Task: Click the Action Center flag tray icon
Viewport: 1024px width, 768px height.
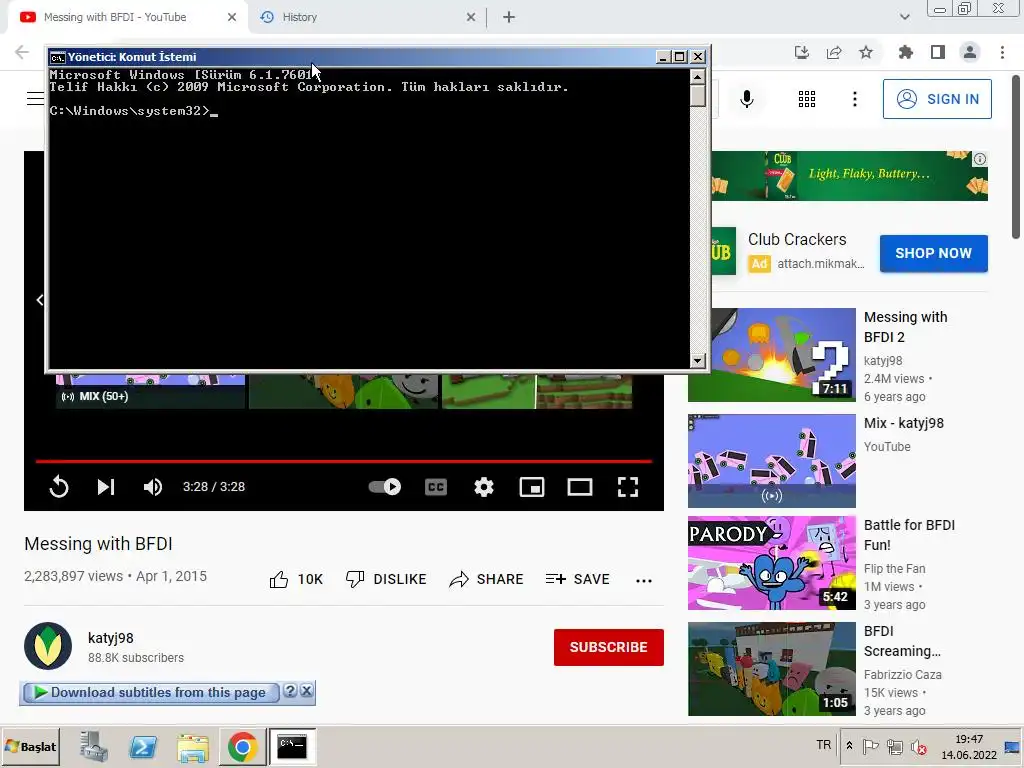Action: click(x=871, y=746)
